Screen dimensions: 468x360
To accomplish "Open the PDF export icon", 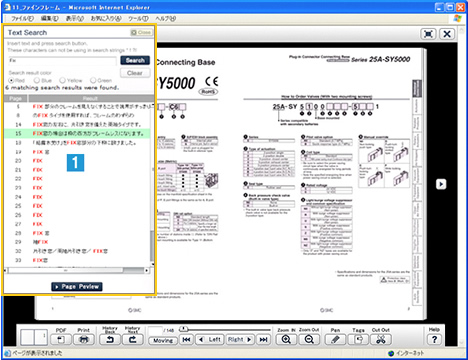I will click(x=61, y=340).
